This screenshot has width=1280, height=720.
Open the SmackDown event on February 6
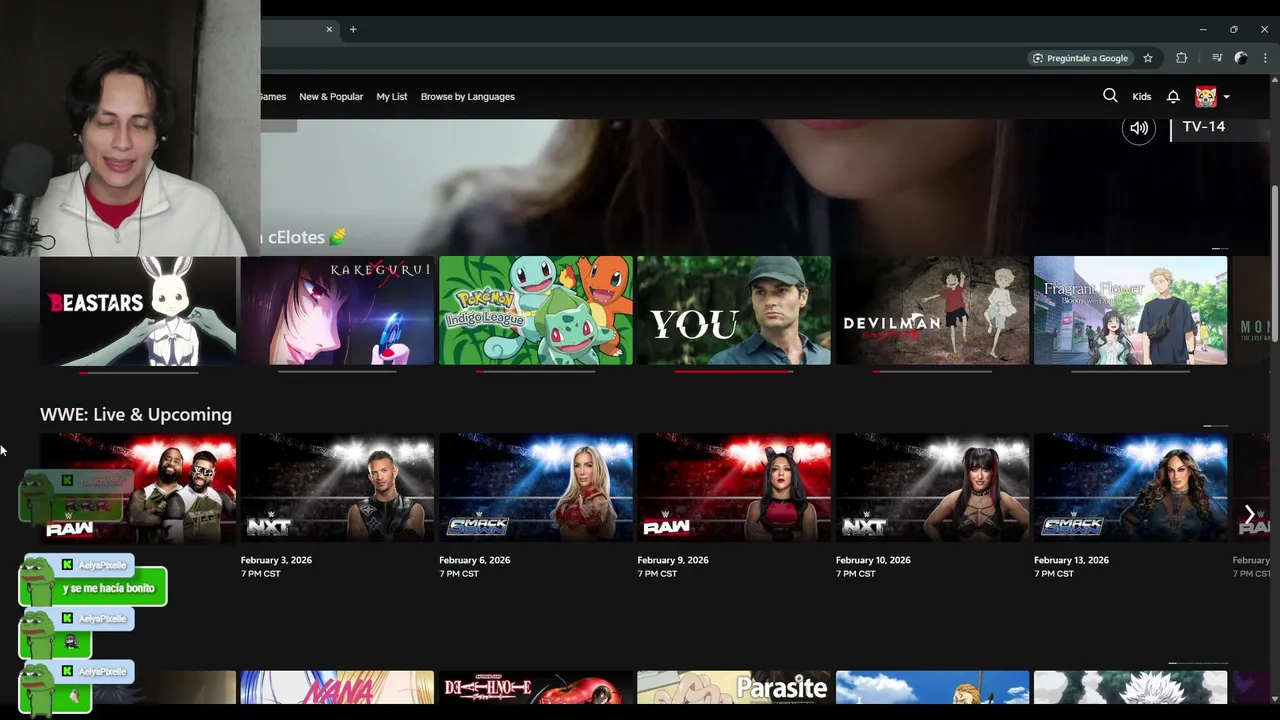click(x=535, y=488)
